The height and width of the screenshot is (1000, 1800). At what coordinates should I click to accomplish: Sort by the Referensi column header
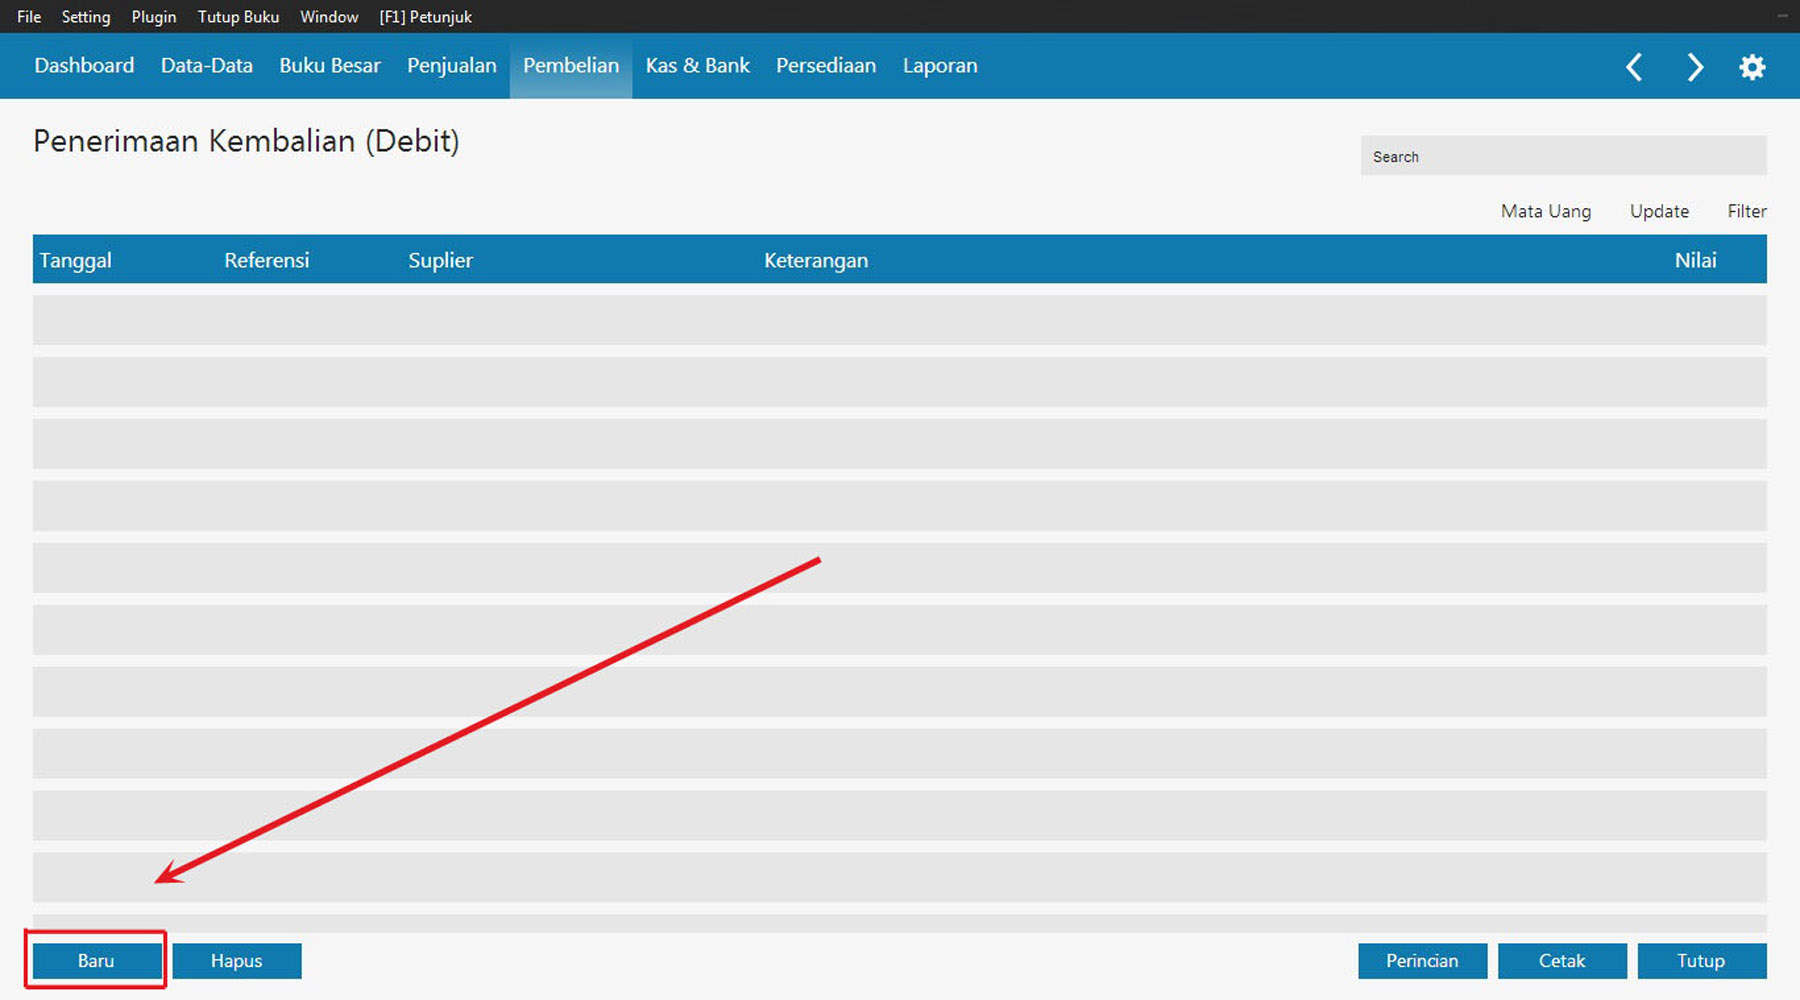267,260
